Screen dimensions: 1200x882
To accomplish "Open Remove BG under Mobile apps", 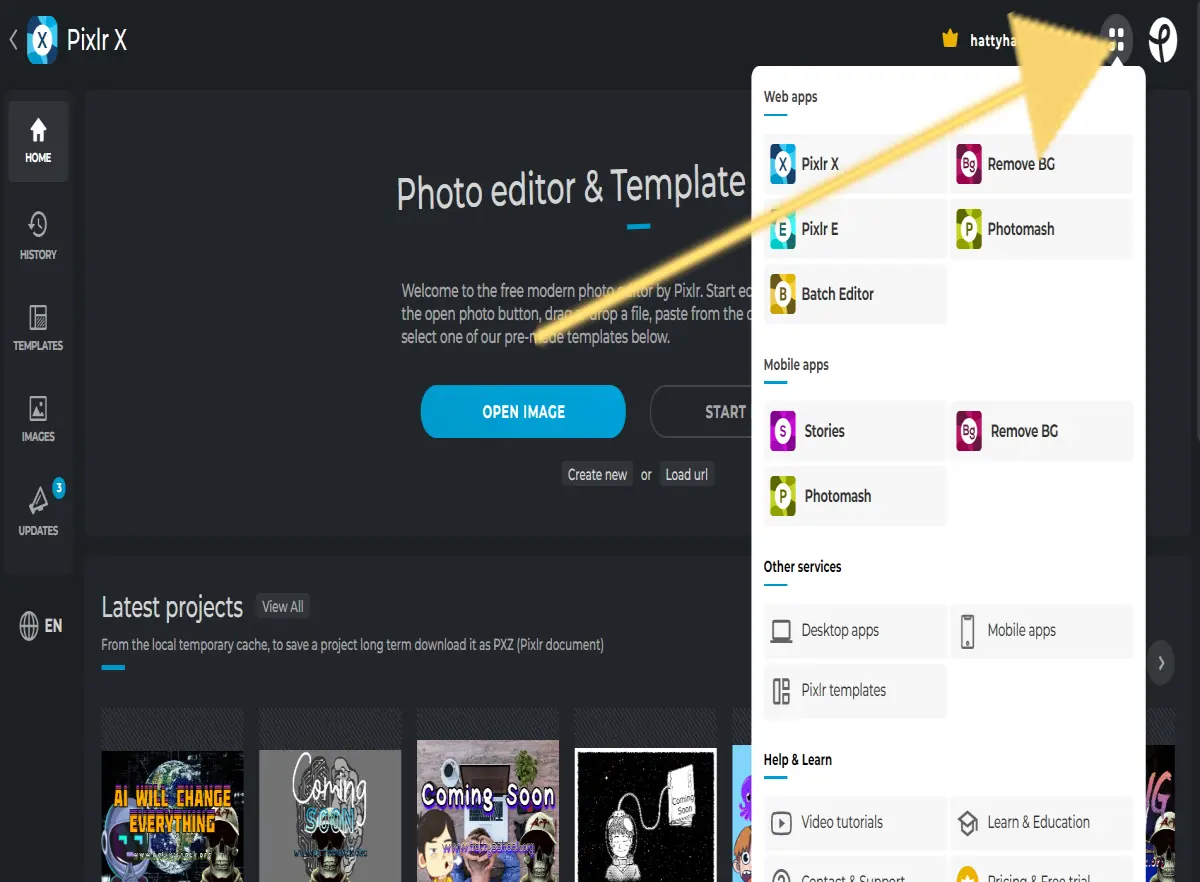I will [1042, 431].
